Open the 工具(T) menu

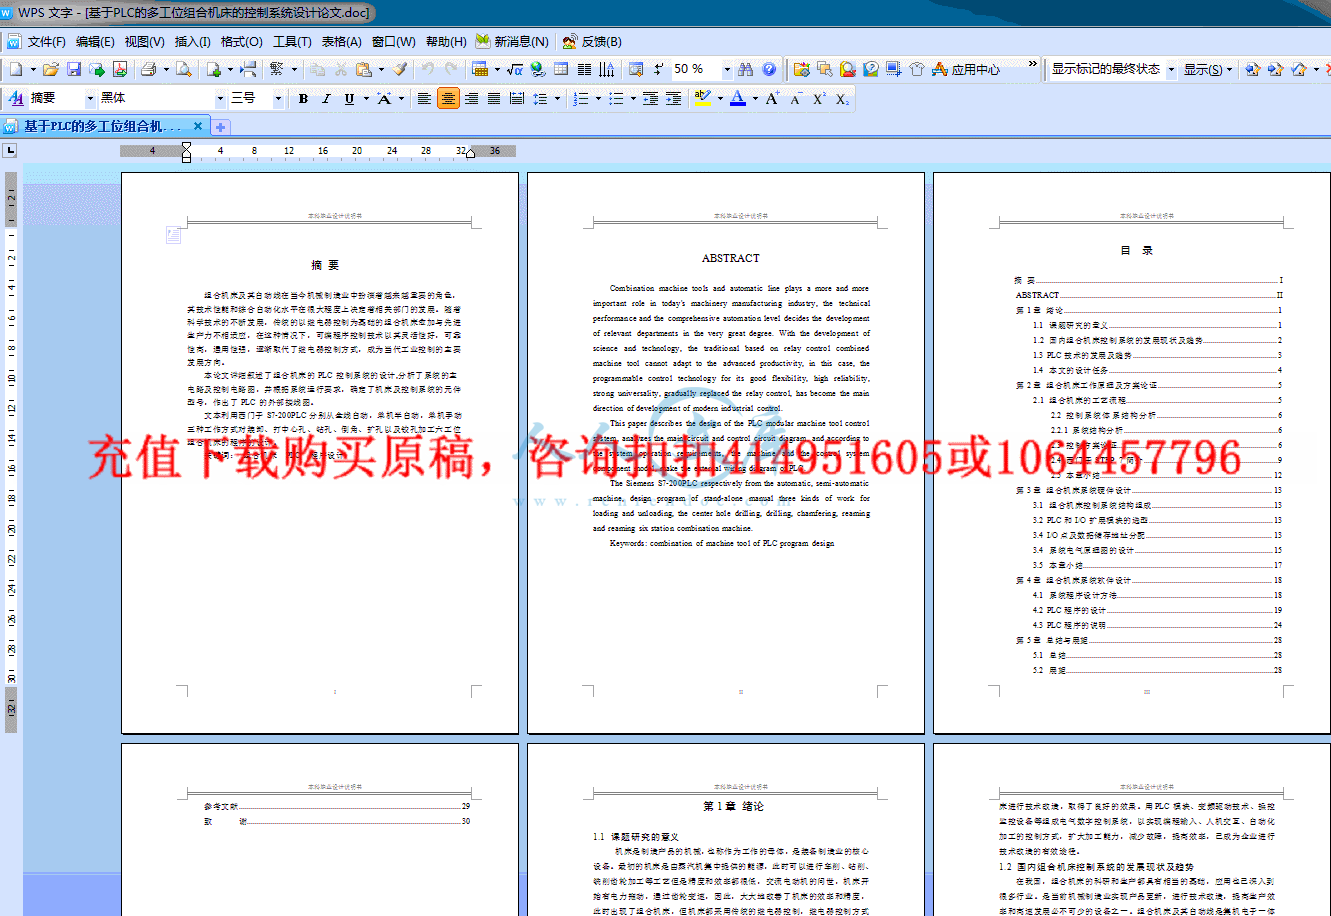tap(292, 41)
